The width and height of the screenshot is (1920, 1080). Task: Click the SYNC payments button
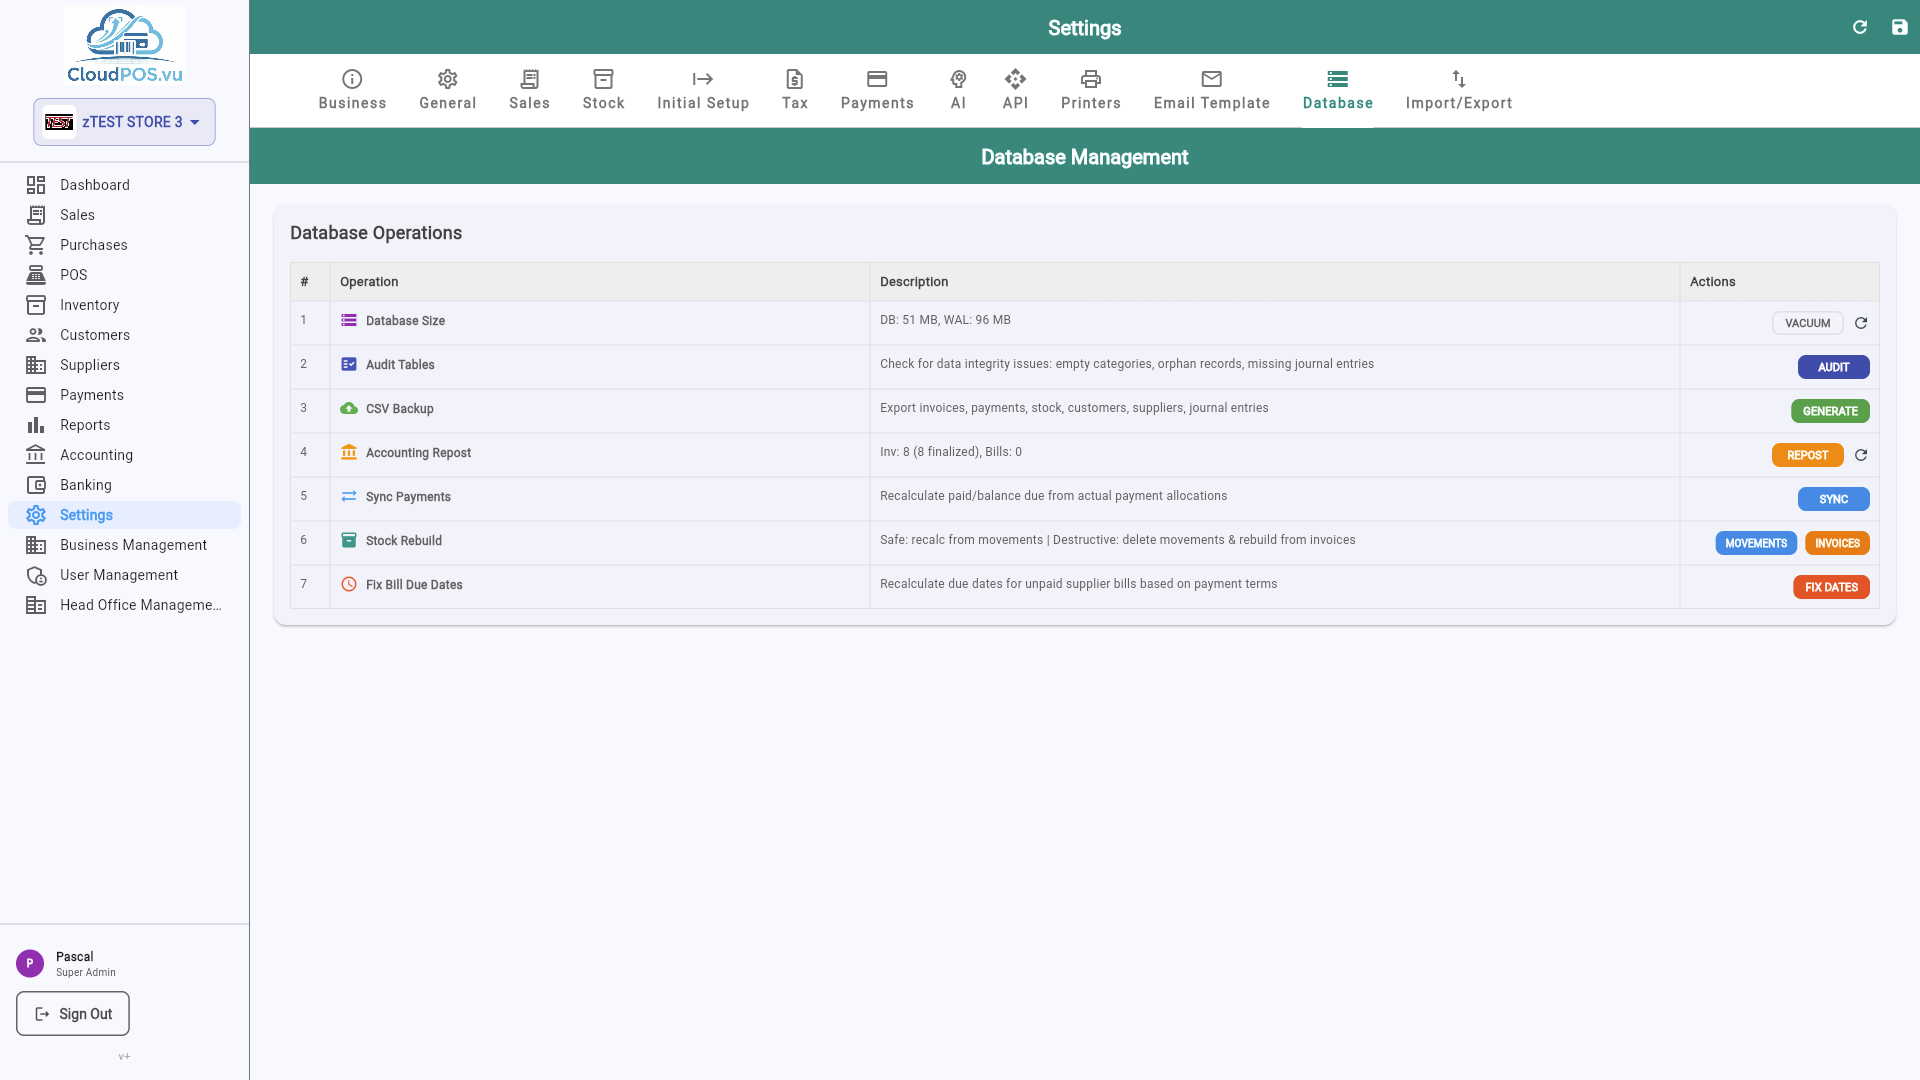coord(1833,499)
